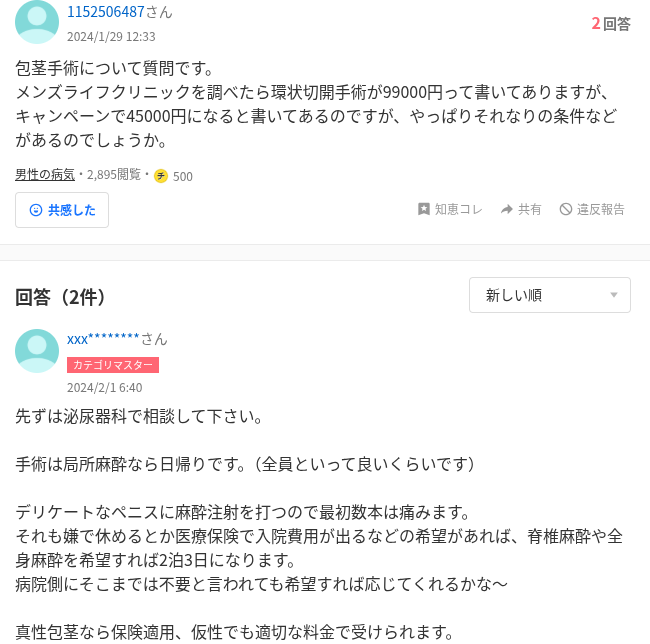Click the 違反報告 report icon

pos(566,209)
